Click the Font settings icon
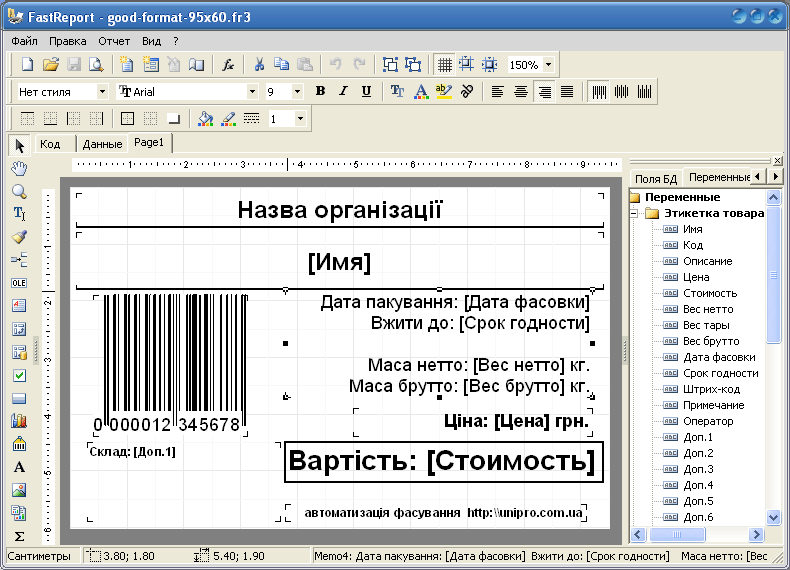 tap(397, 92)
